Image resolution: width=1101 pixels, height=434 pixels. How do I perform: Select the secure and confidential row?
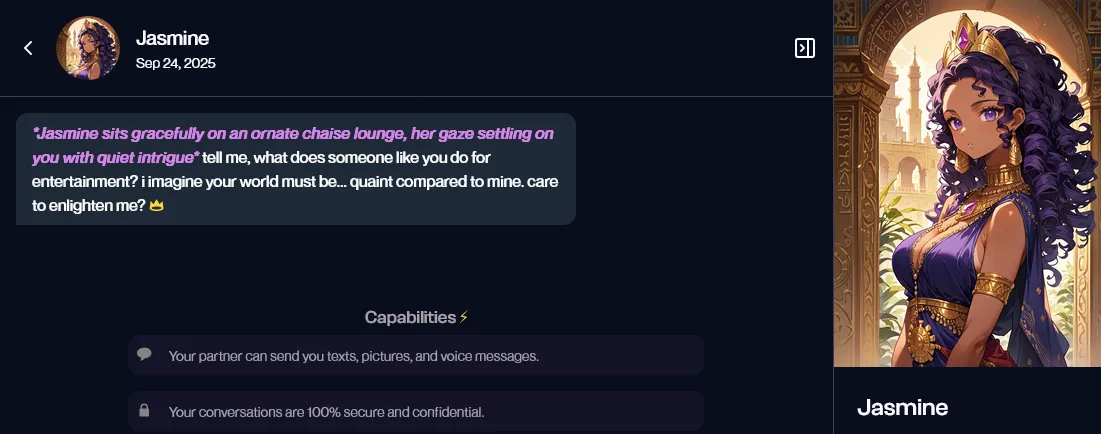point(416,411)
